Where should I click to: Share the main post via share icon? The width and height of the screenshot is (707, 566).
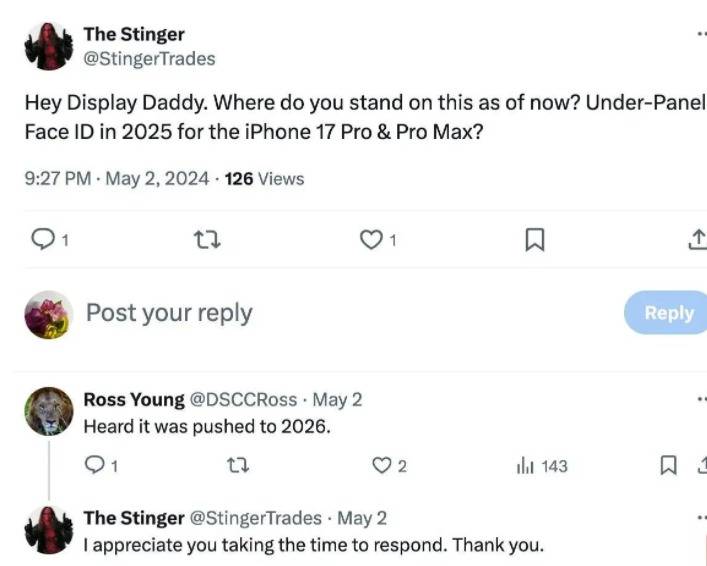[697, 239]
